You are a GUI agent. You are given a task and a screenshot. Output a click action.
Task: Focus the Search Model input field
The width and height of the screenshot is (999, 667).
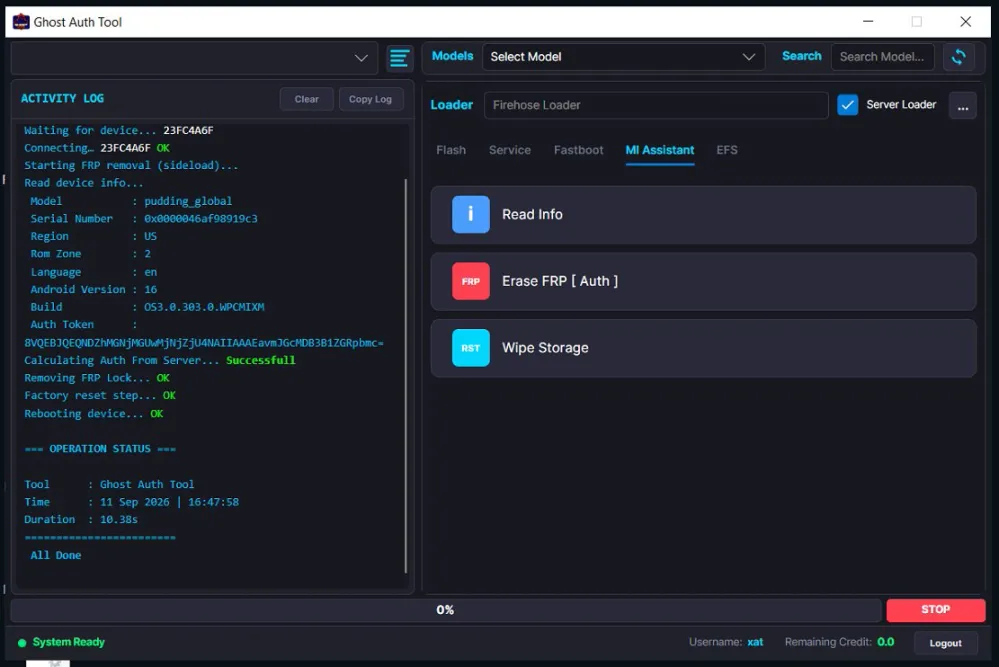(882, 57)
